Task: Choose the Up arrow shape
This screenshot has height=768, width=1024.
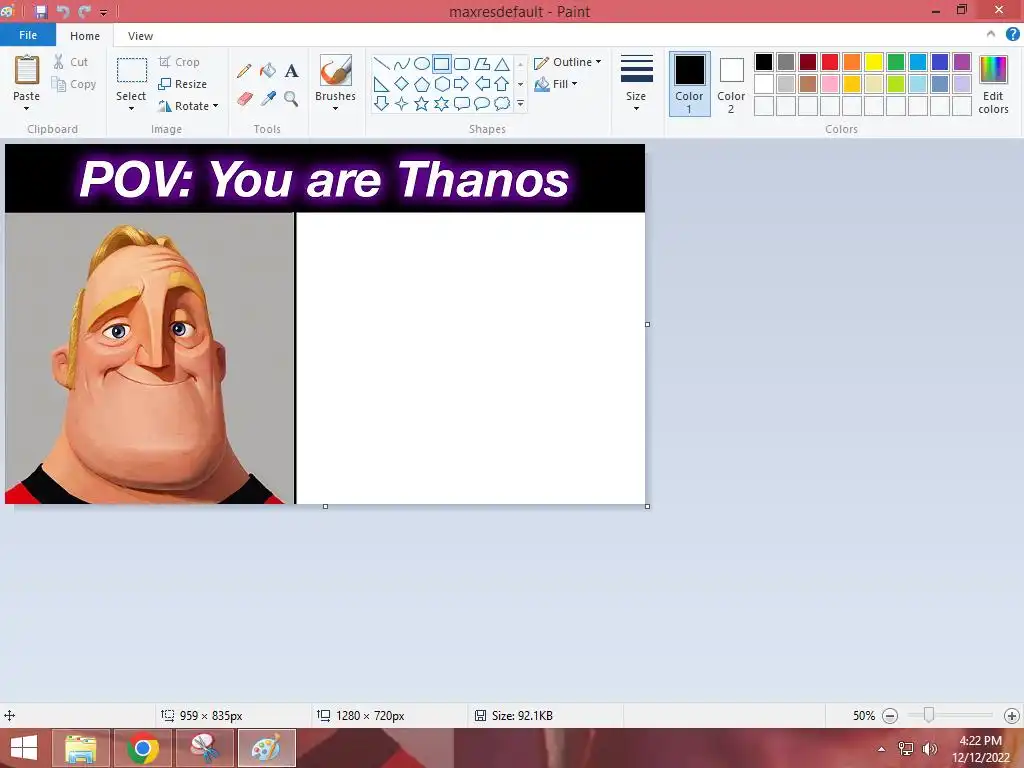Action: (x=502, y=84)
